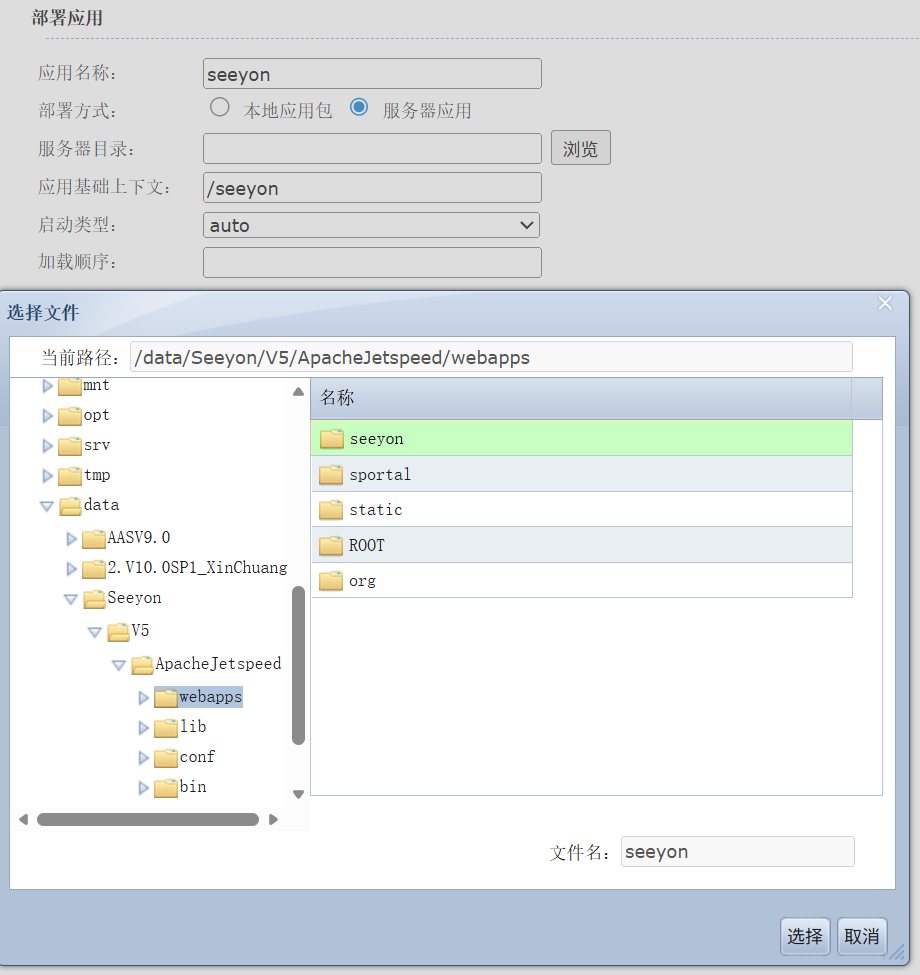Image resolution: width=920 pixels, height=975 pixels.
Task: Select the 'ROOT' row text
Action: point(367,545)
